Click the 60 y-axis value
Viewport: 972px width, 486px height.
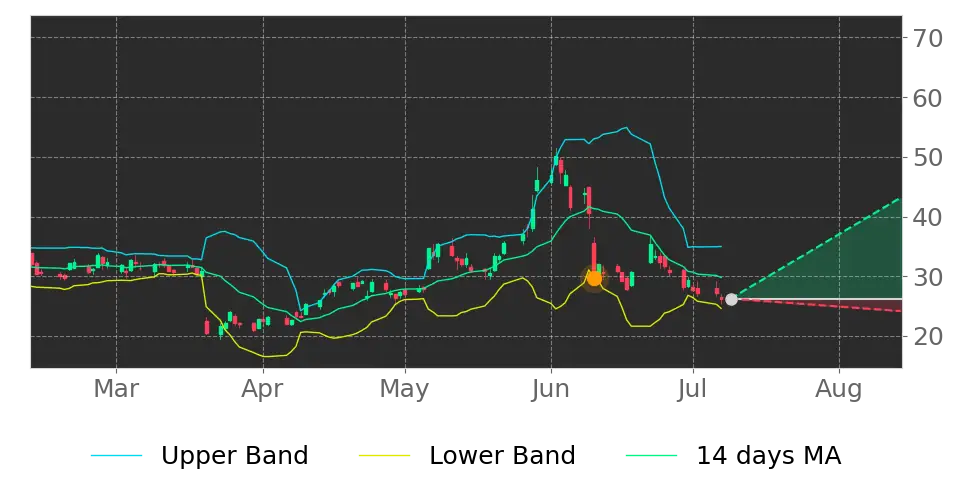[928, 98]
